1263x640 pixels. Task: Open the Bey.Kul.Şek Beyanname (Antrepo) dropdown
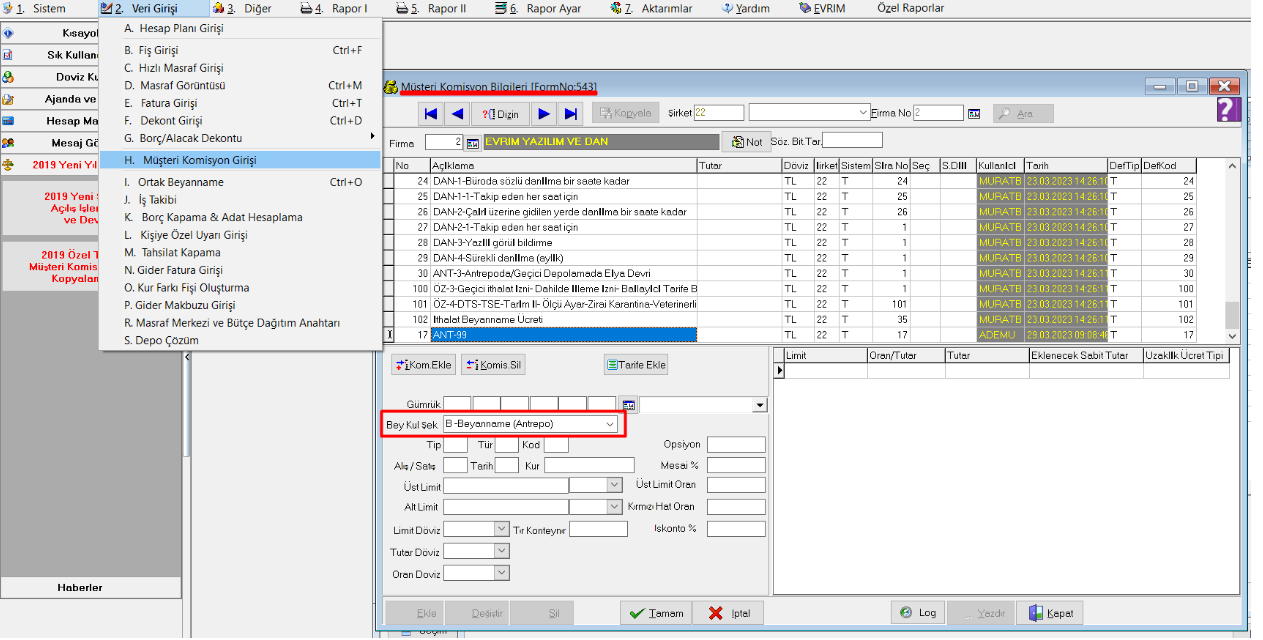pos(610,425)
